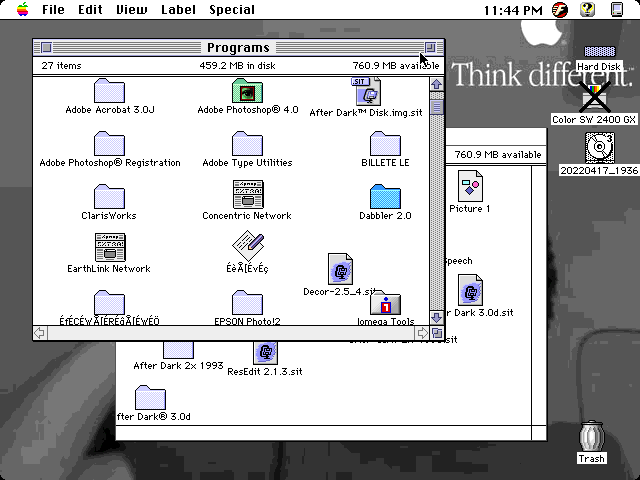Select the garbled-name folder beside EPSON Photo!2
The image size is (640, 480).
(109, 303)
